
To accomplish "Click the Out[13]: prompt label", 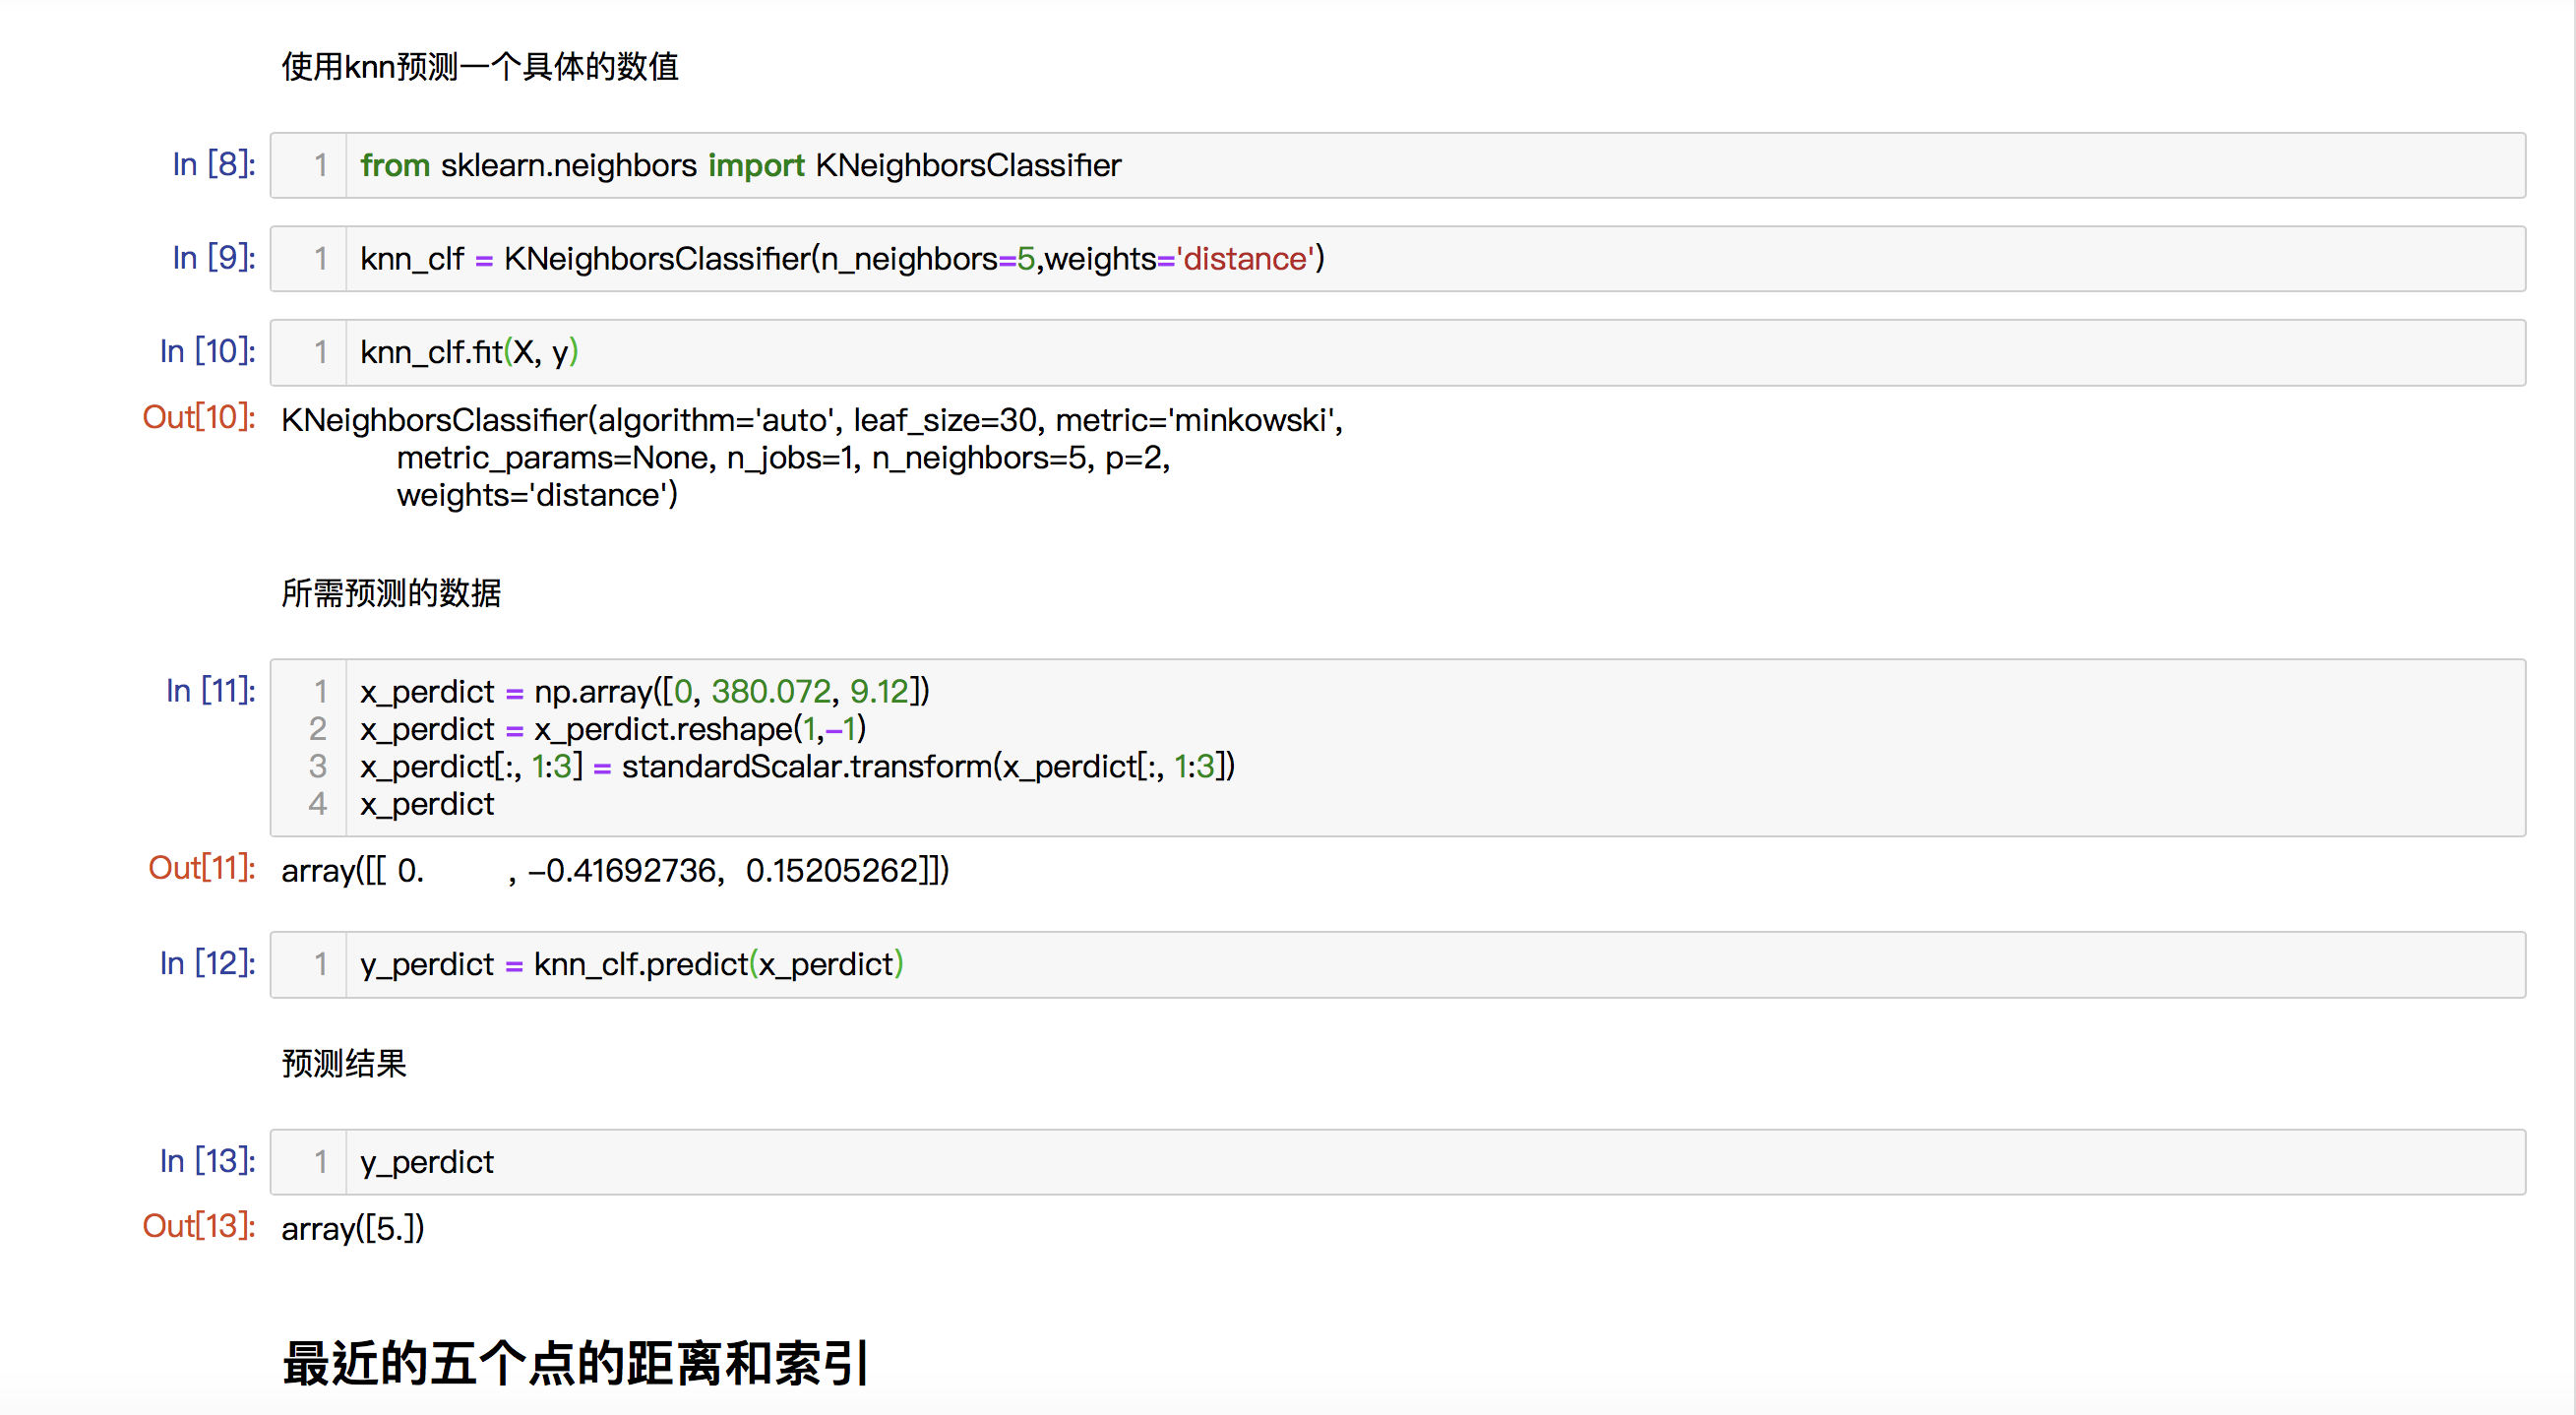I will click(x=199, y=1226).
